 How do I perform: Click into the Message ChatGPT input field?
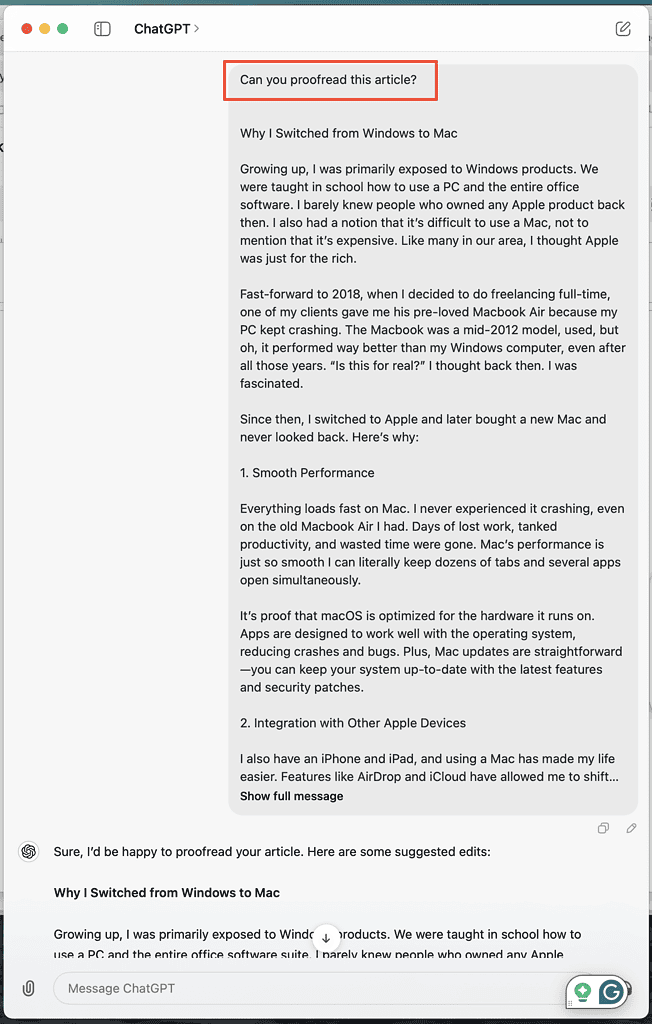click(x=300, y=988)
